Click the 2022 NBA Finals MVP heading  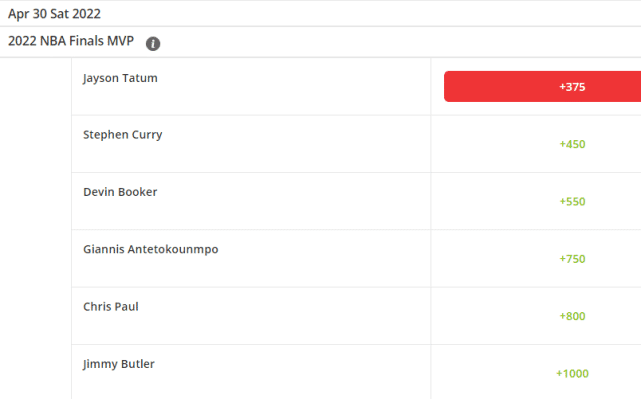point(71,41)
